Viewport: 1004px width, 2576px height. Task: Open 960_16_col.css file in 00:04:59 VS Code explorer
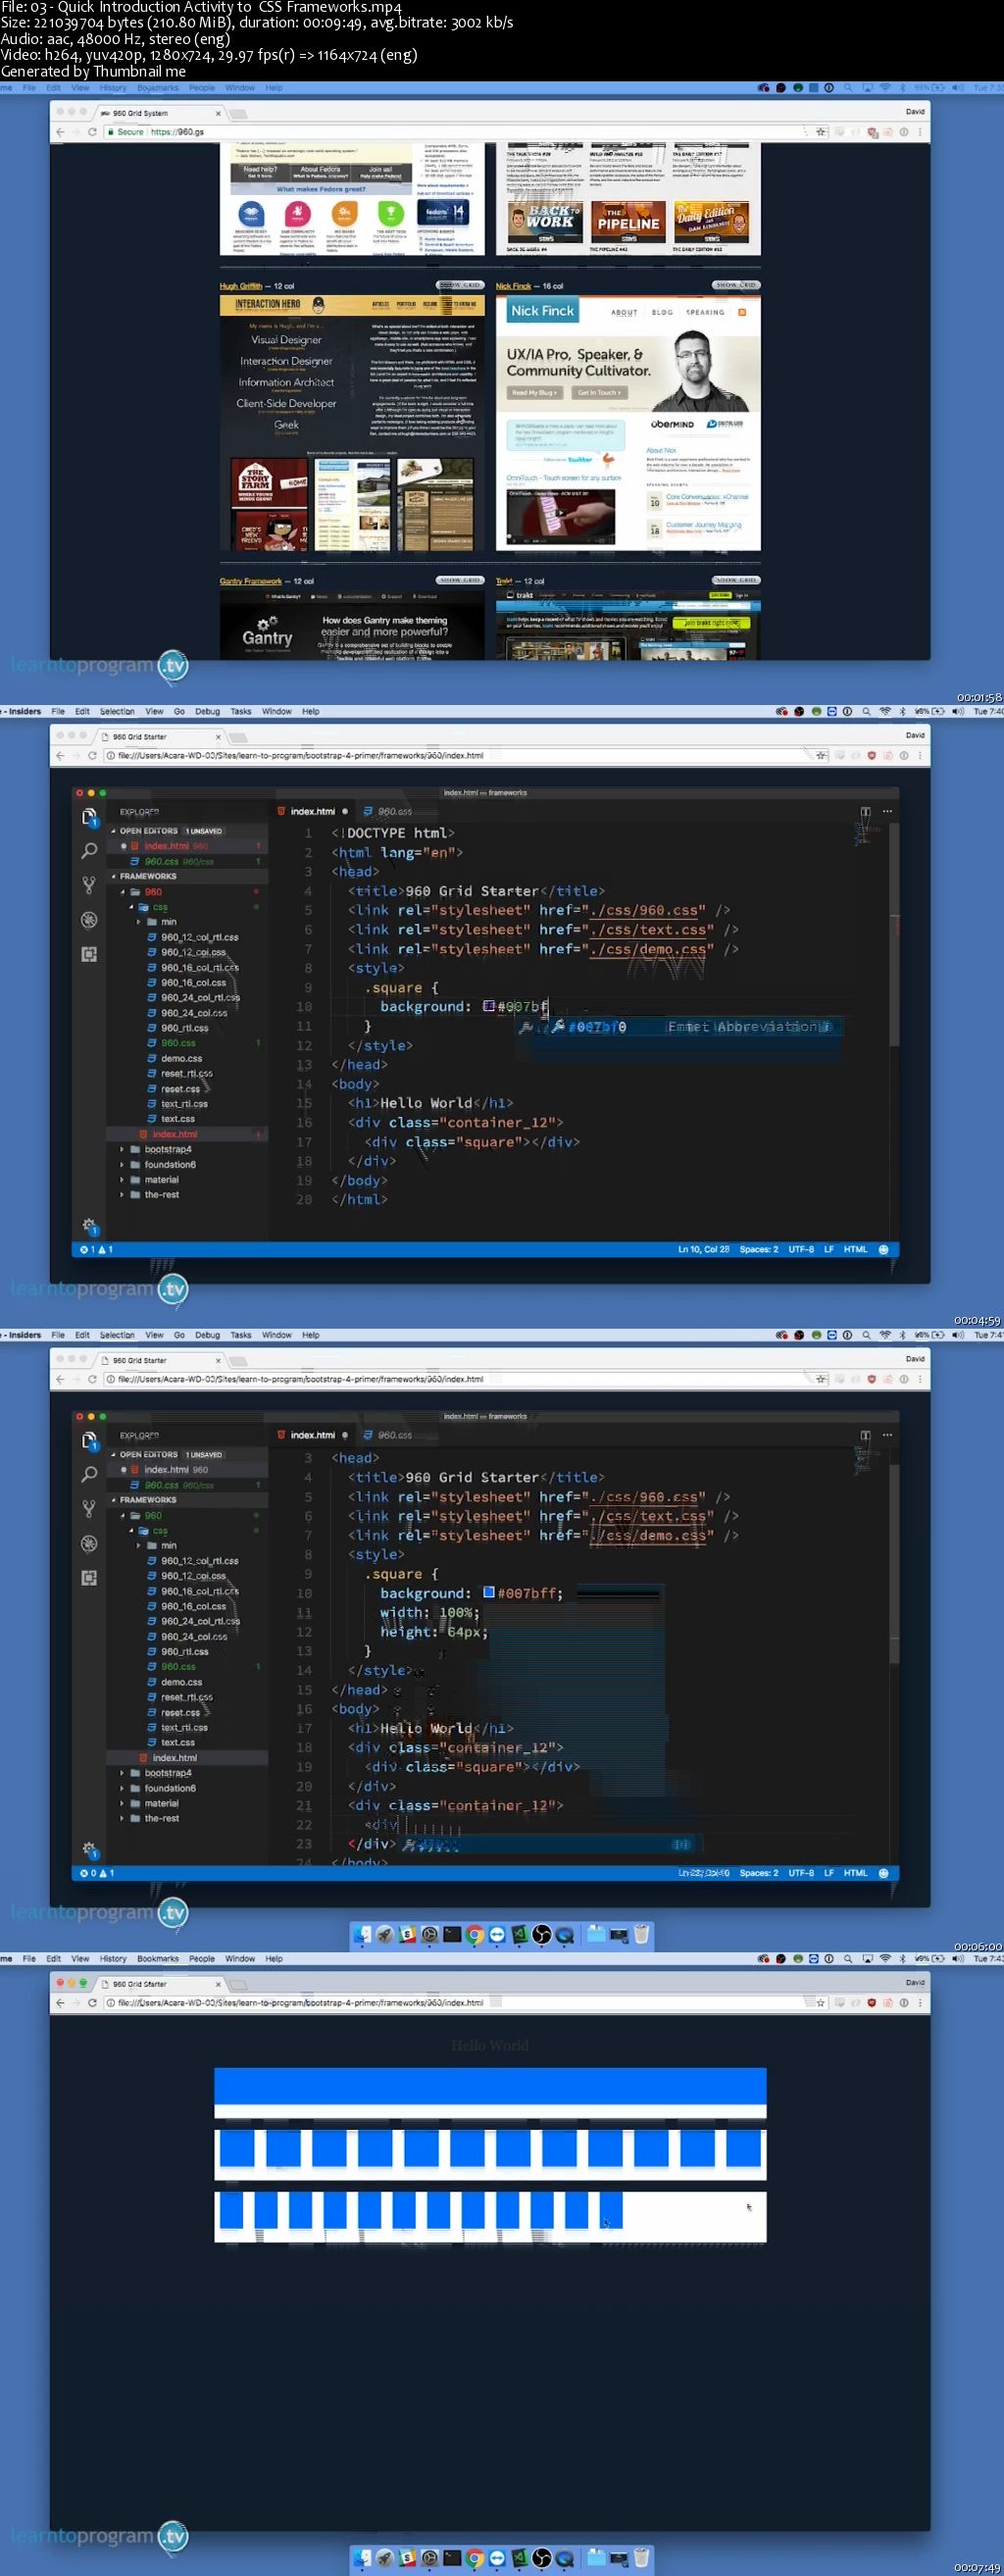(194, 982)
